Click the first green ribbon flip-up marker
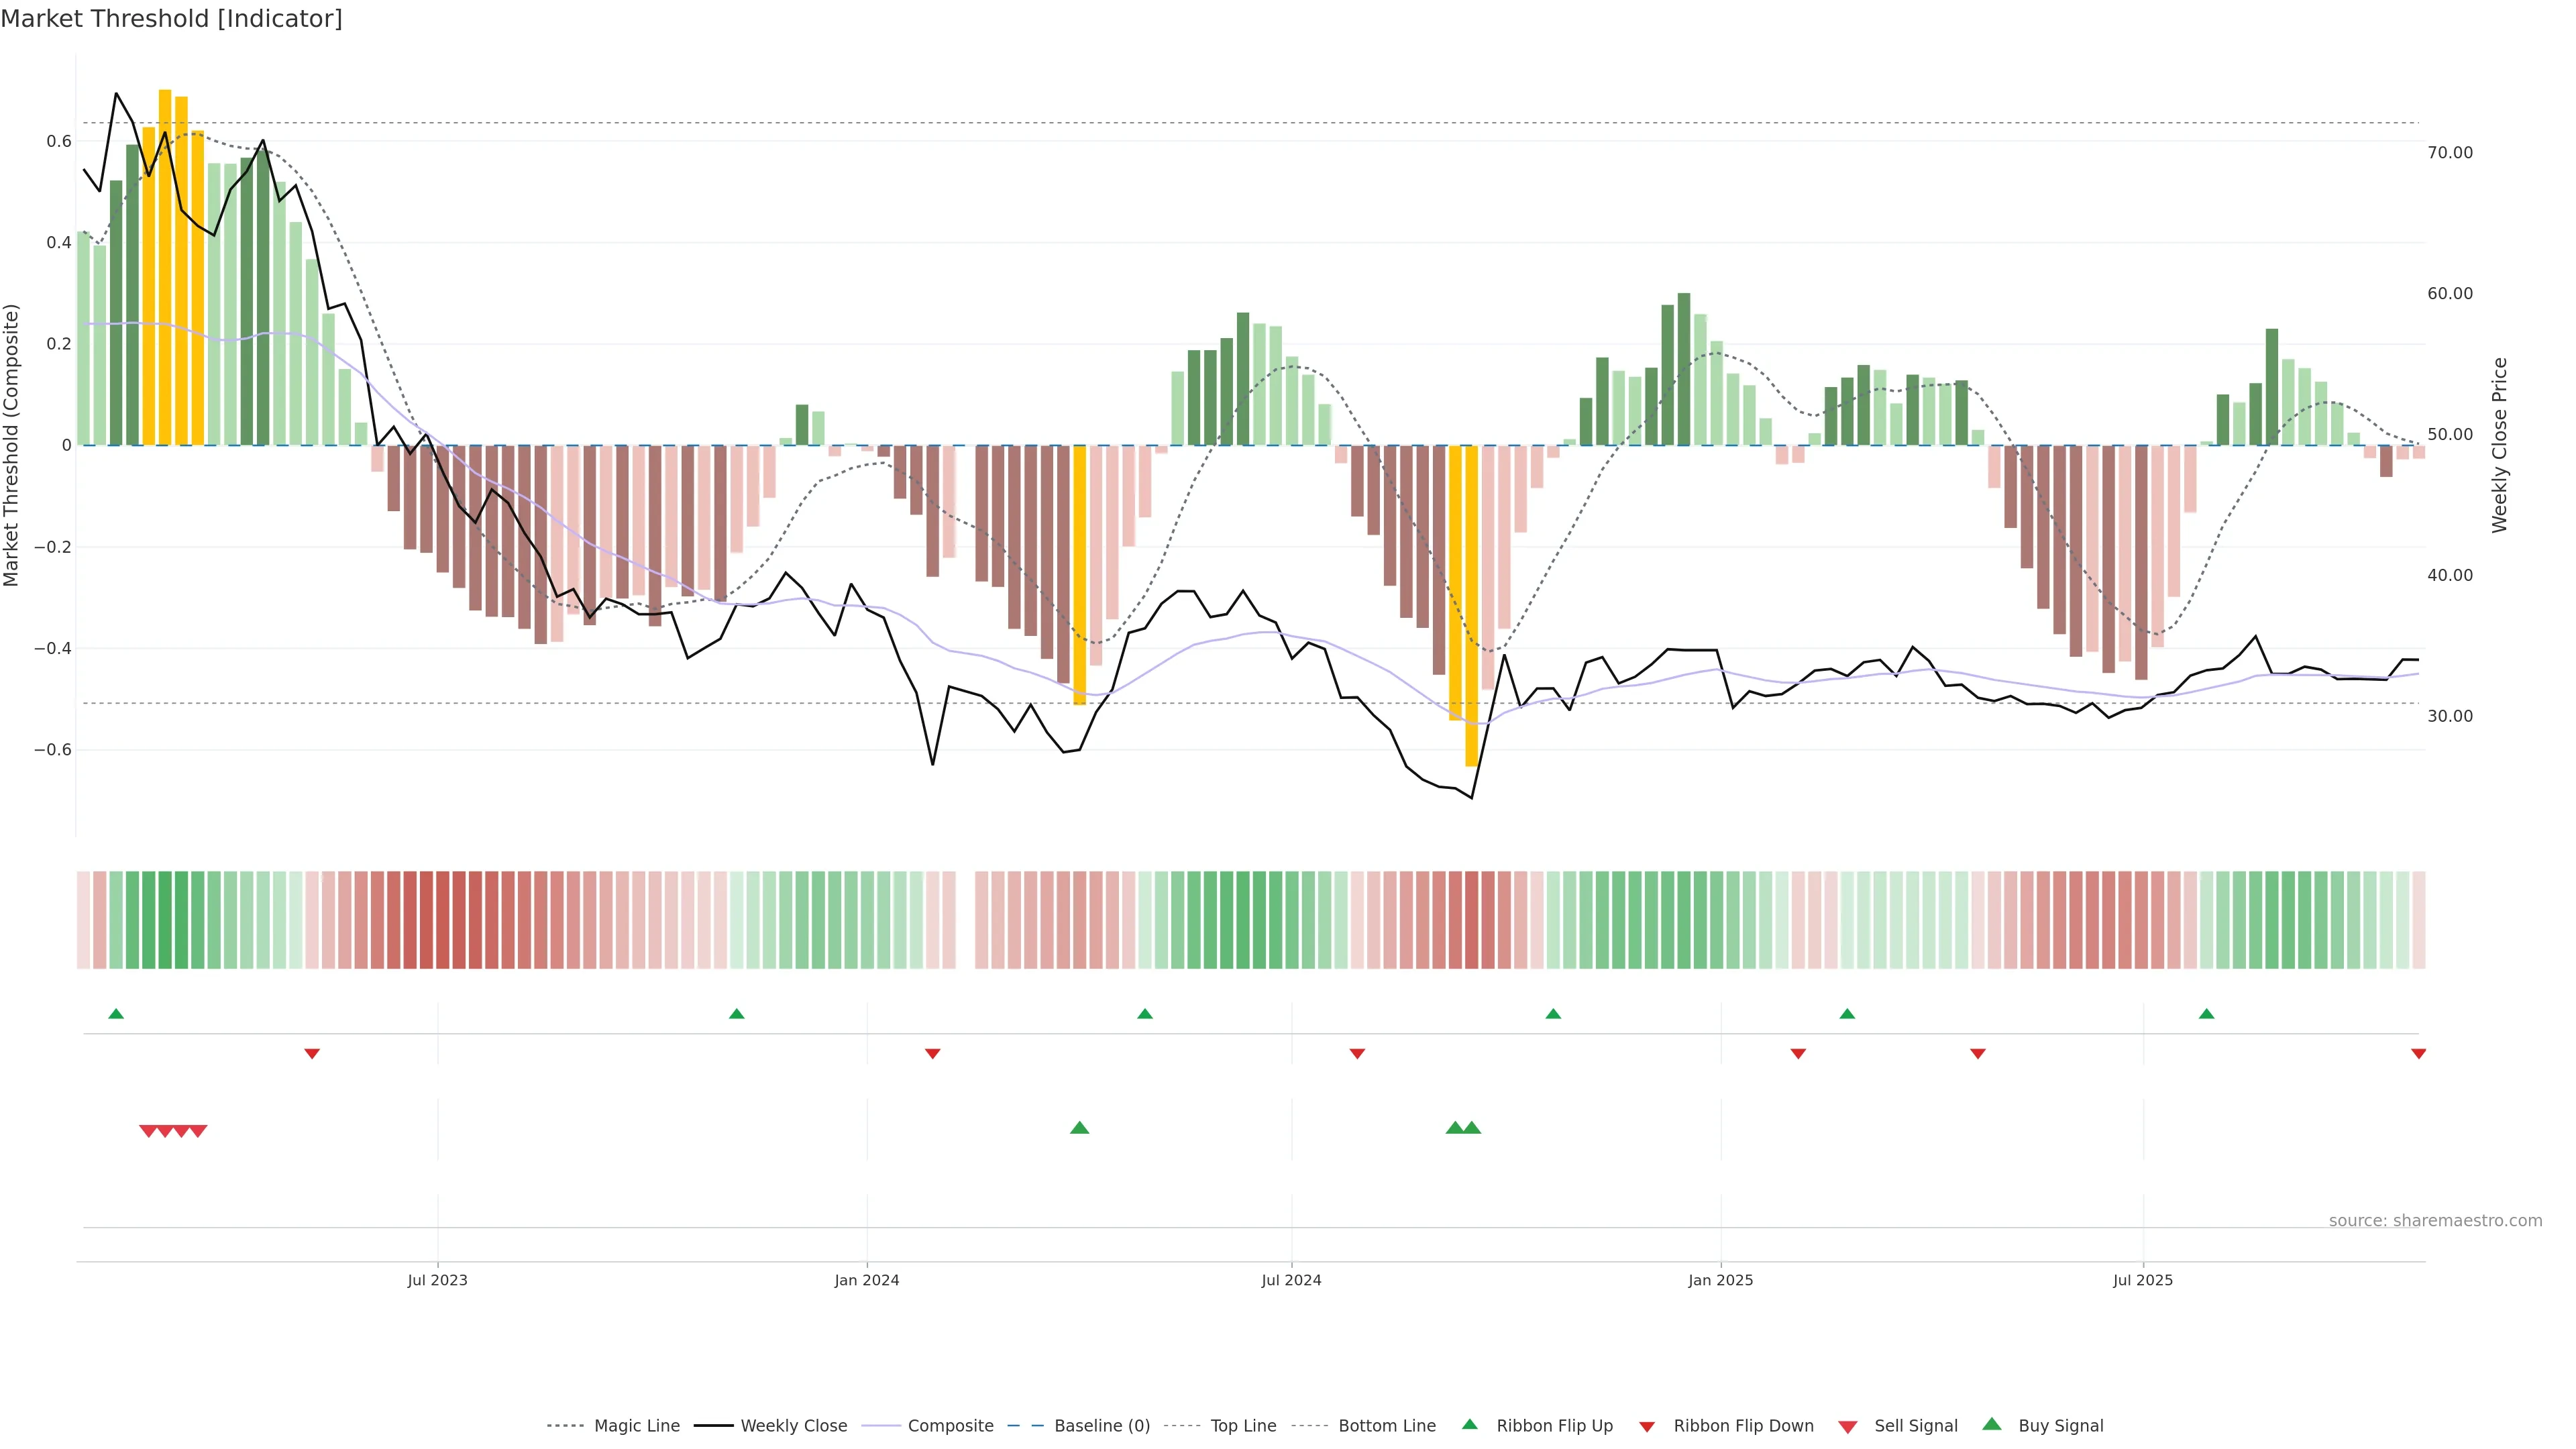The height and width of the screenshot is (1449, 2576). [x=116, y=1014]
